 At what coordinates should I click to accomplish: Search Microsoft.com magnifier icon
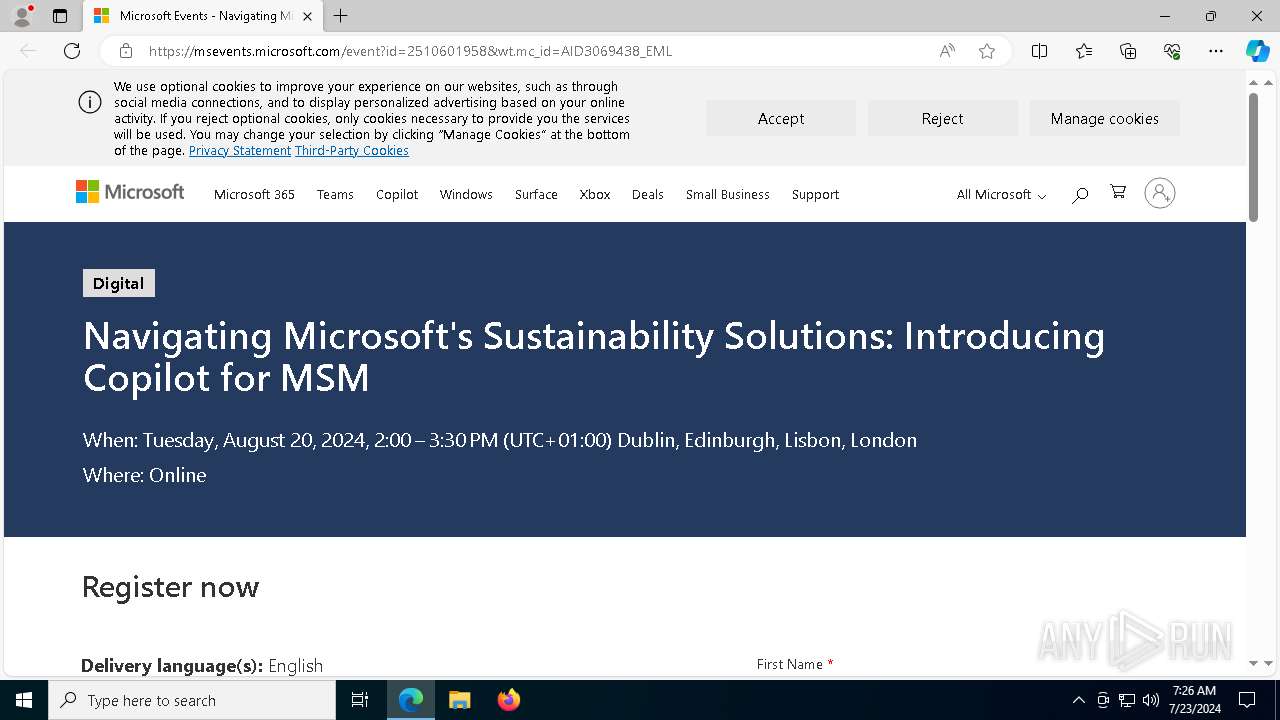[1080, 195]
